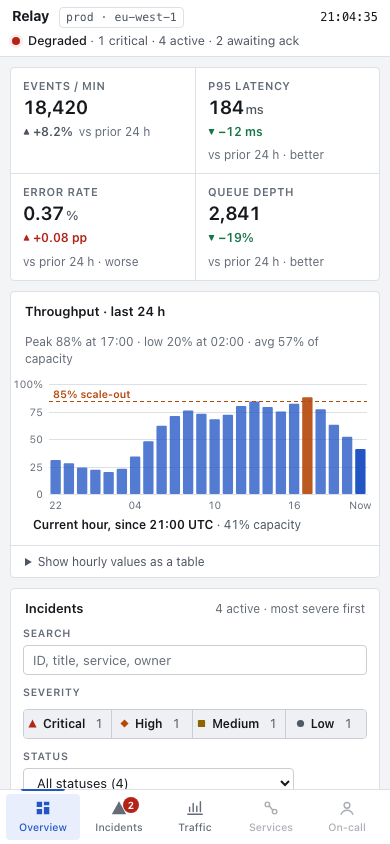390x844 pixels.
Task: Open the Traffic bar-chart icon
Action: (195, 807)
